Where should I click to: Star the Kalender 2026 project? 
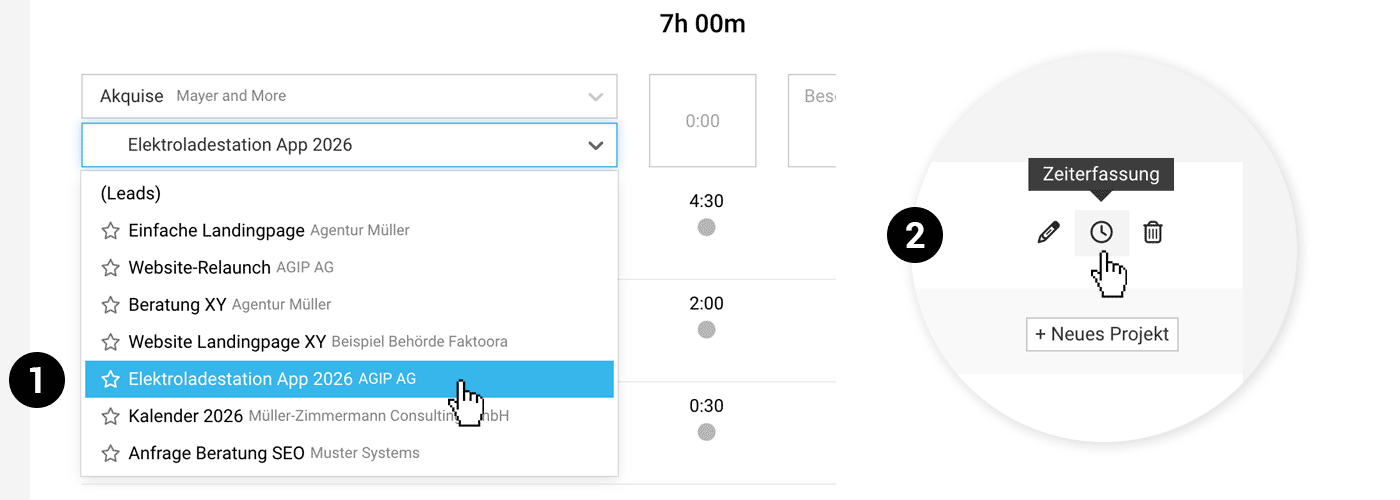click(111, 416)
